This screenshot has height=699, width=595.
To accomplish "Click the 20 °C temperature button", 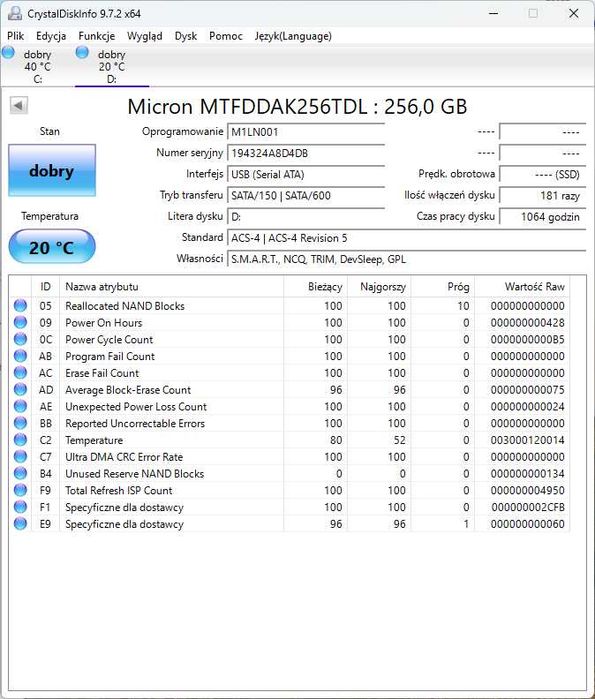I will tap(52, 247).
